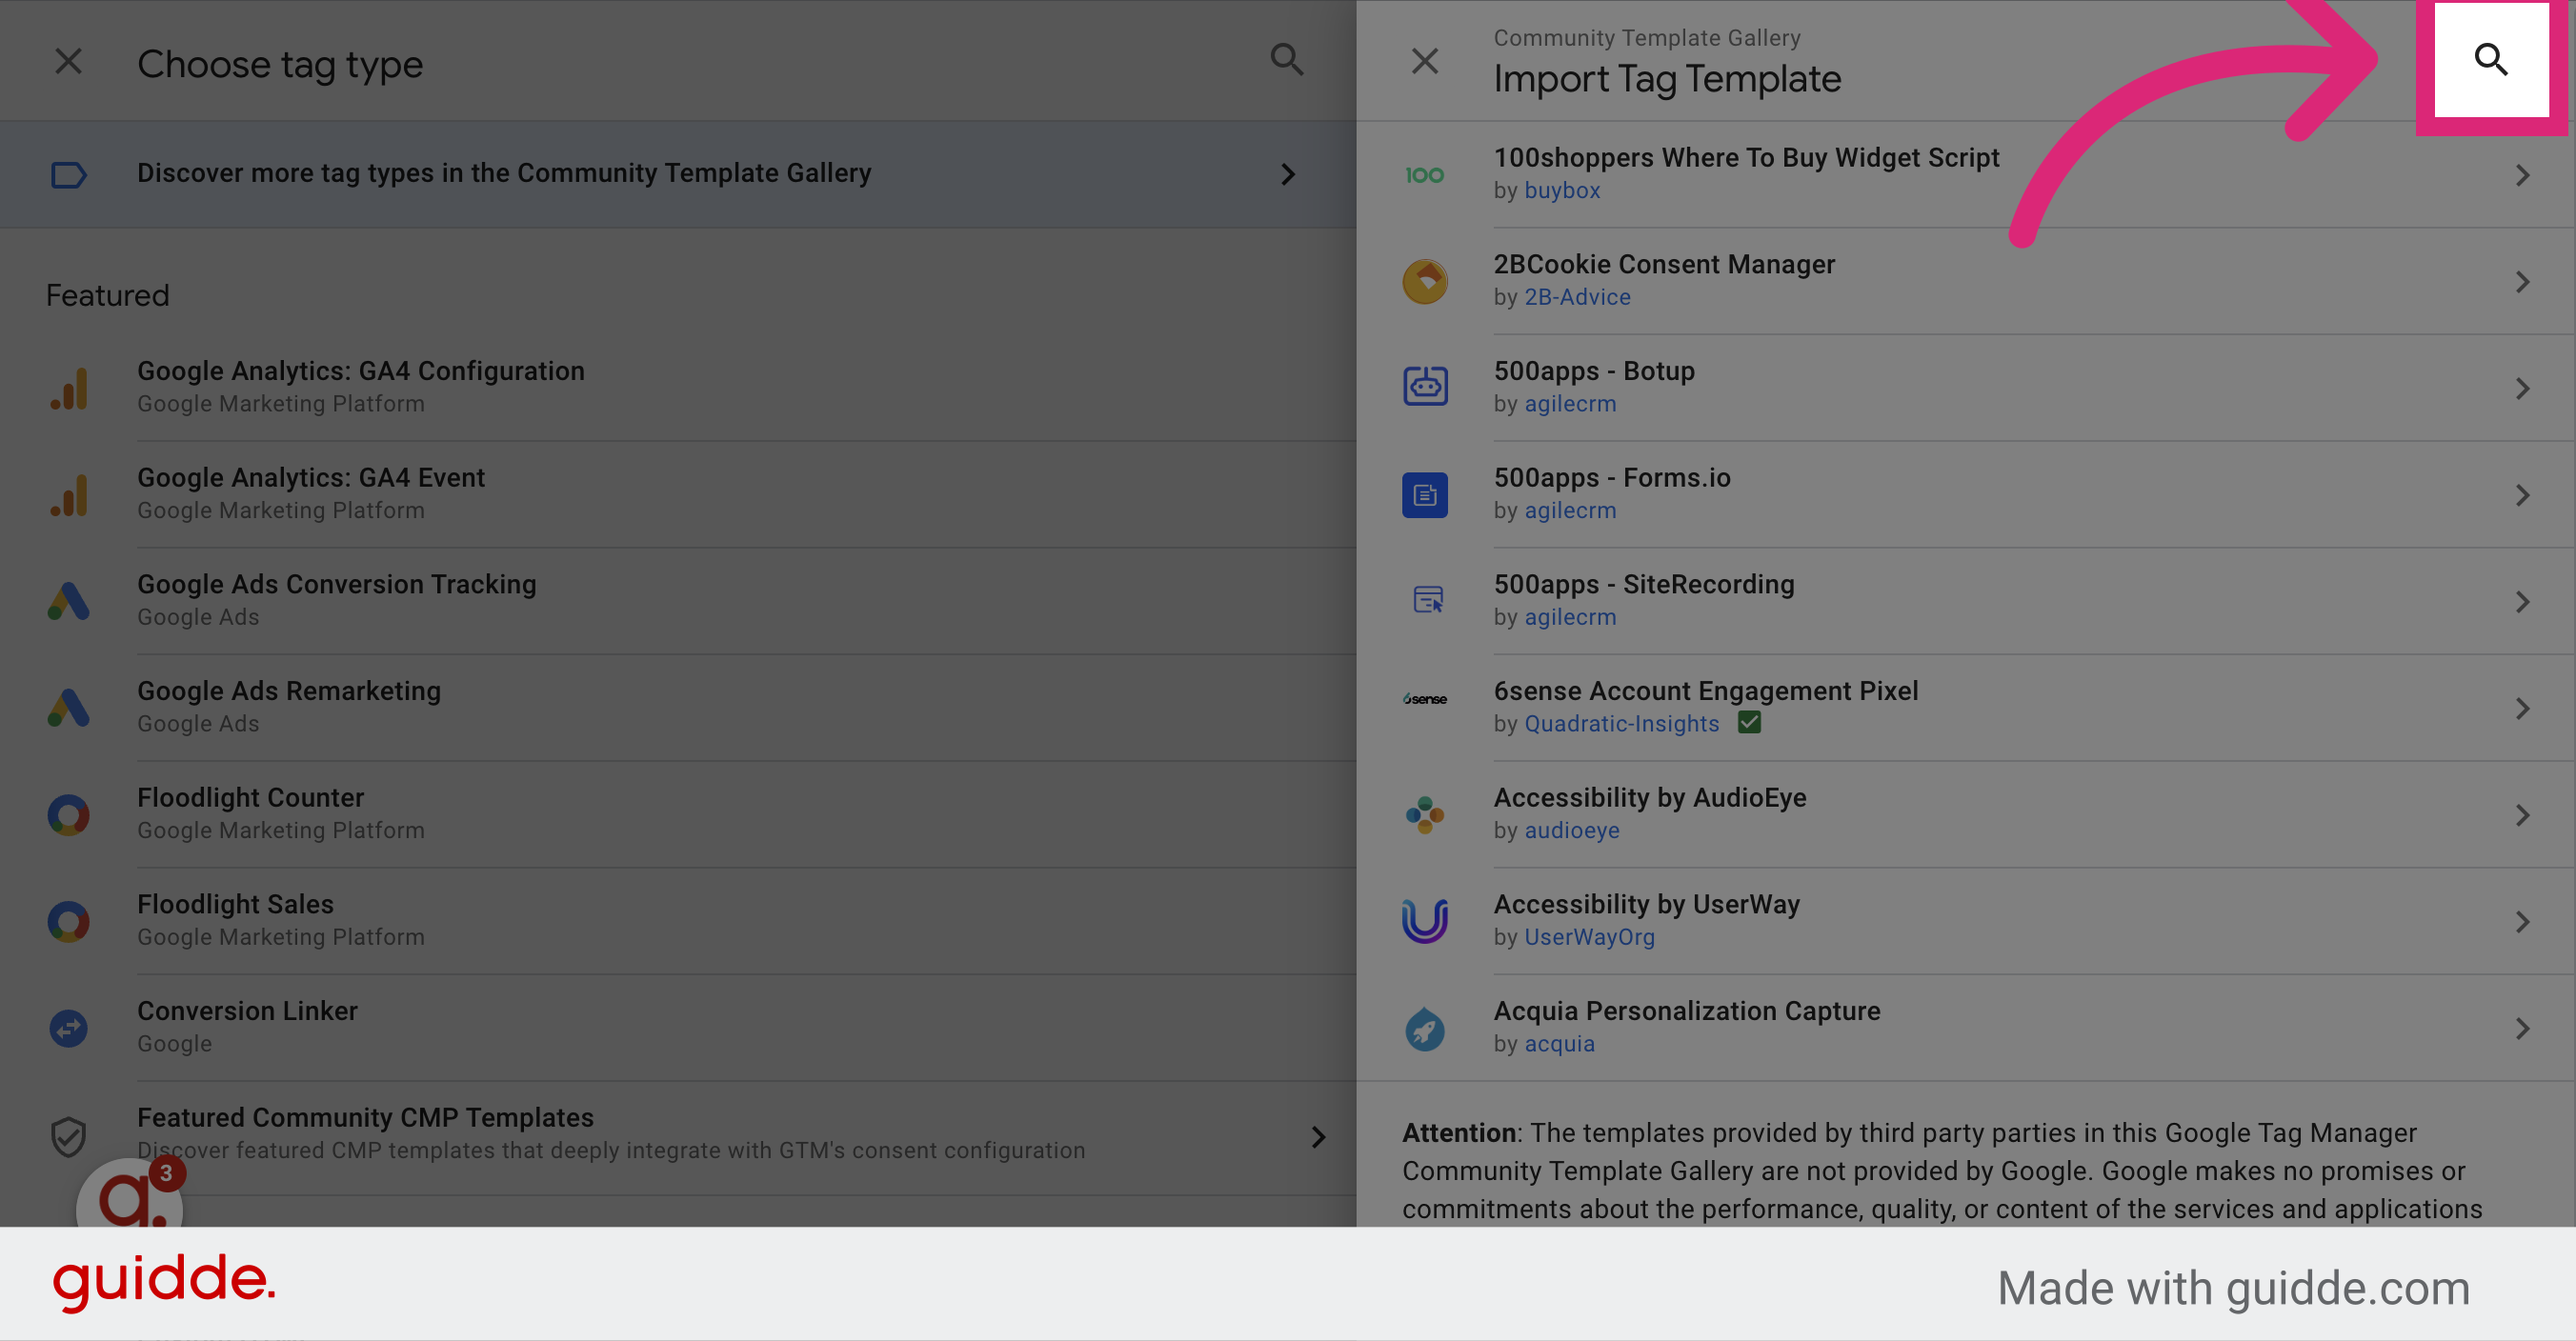This screenshot has width=2576, height=1341.
Task: Expand chevron for 500apps - Botup
Action: [2522, 389]
